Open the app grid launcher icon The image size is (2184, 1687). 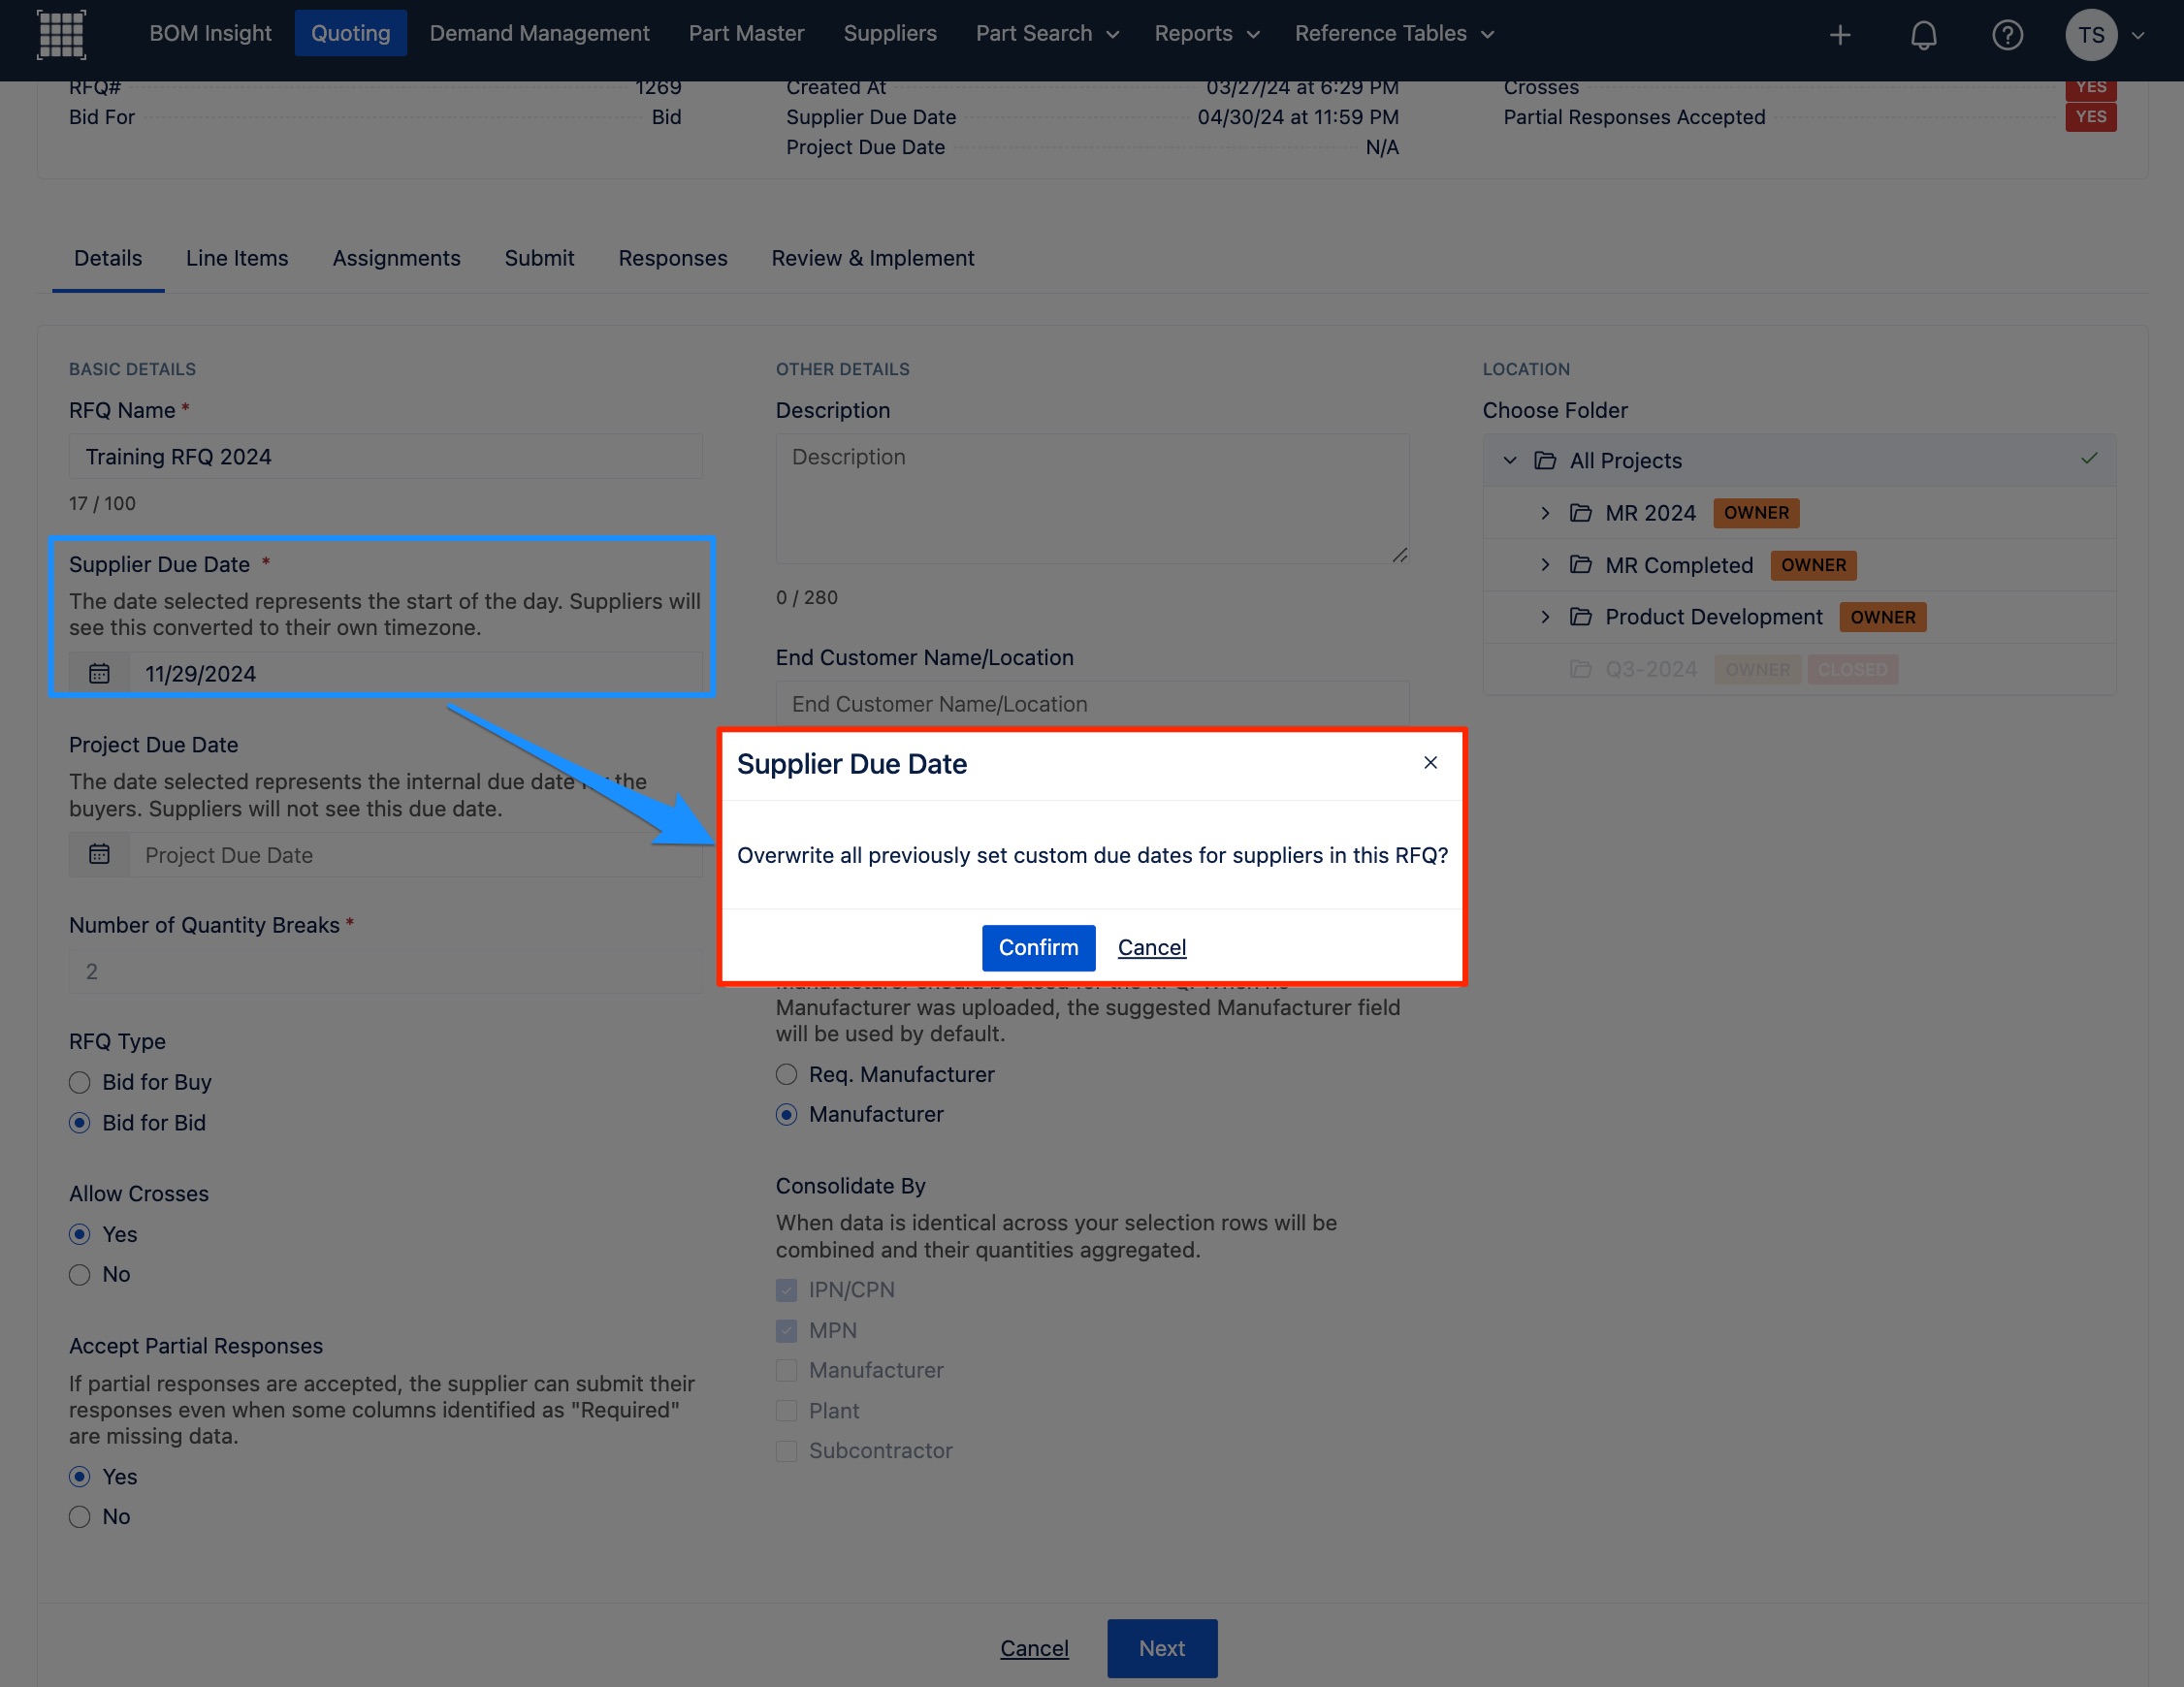tap(61, 35)
